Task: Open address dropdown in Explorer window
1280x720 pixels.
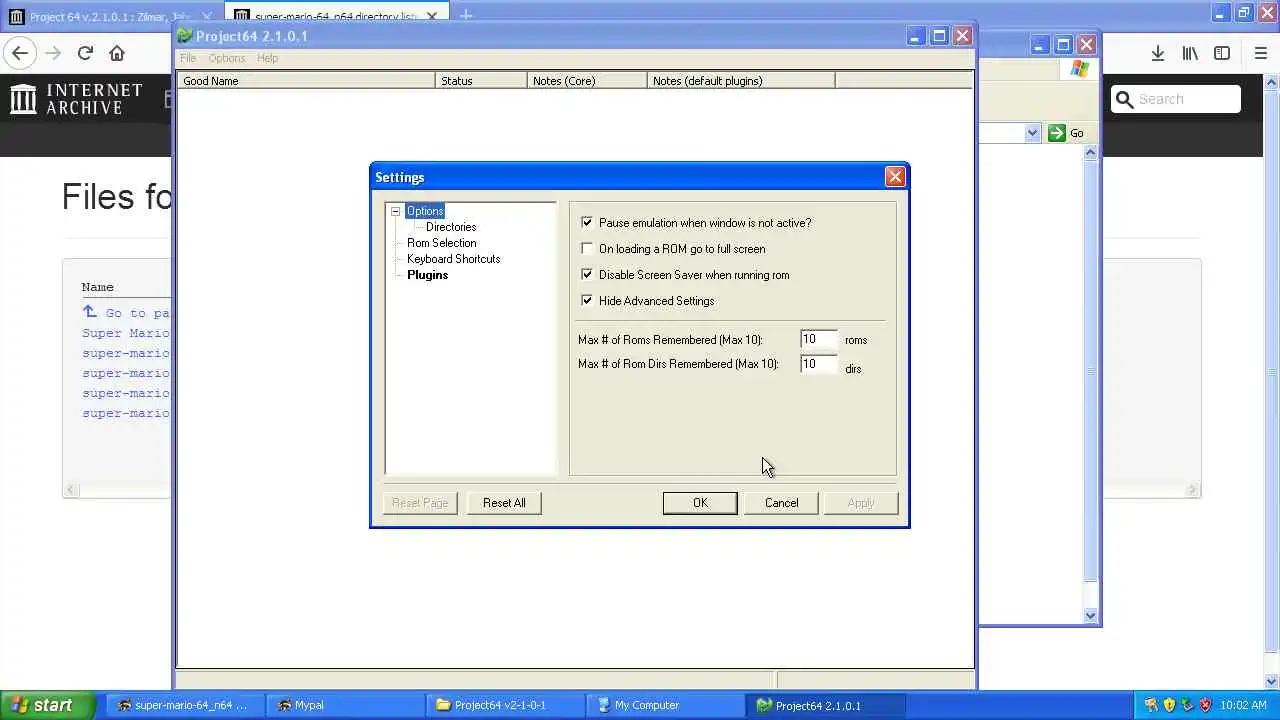Action: pyautogui.click(x=1032, y=133)
